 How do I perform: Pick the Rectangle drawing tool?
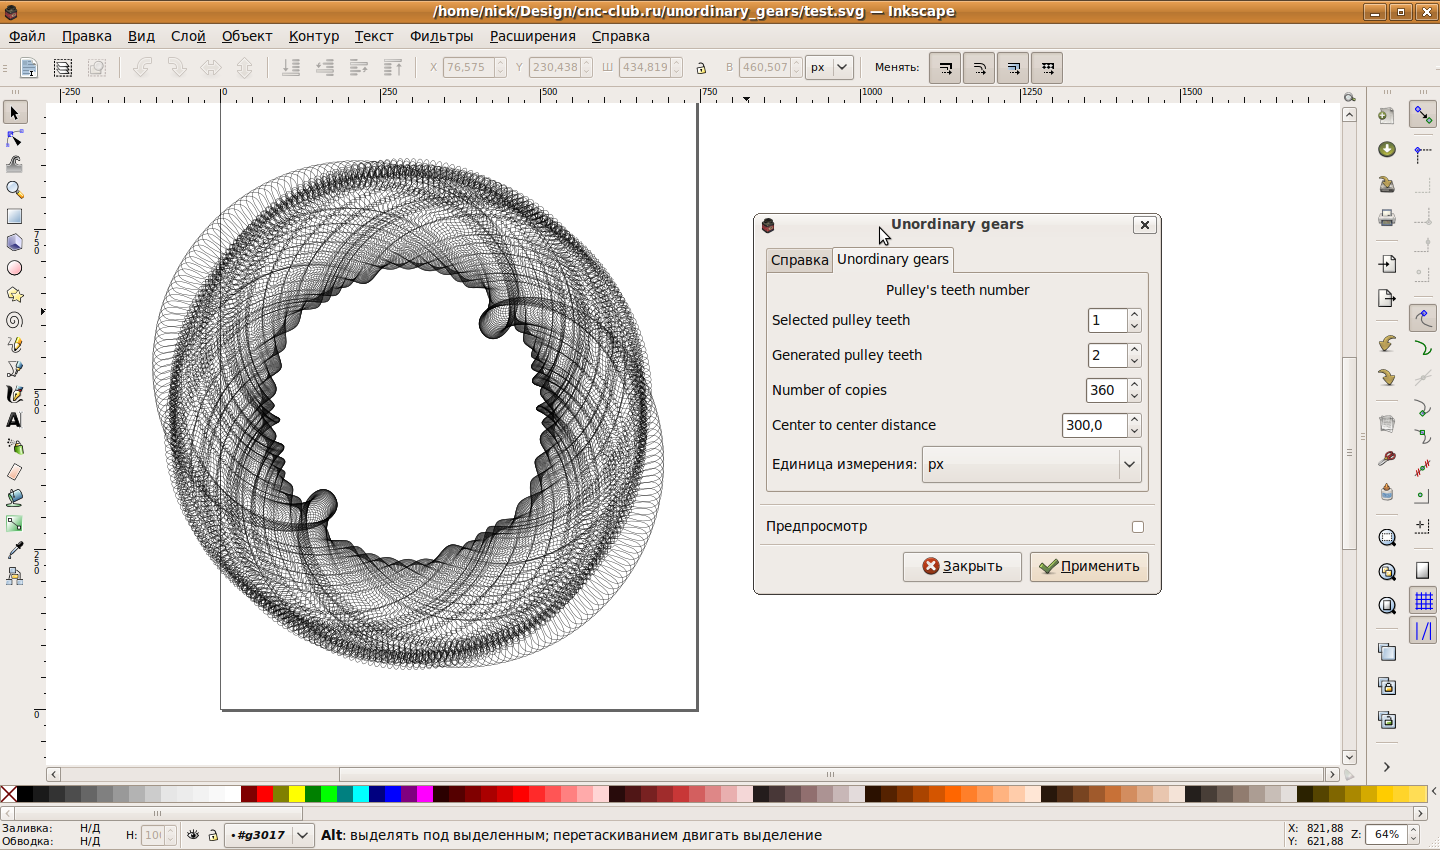pos(14,216)
